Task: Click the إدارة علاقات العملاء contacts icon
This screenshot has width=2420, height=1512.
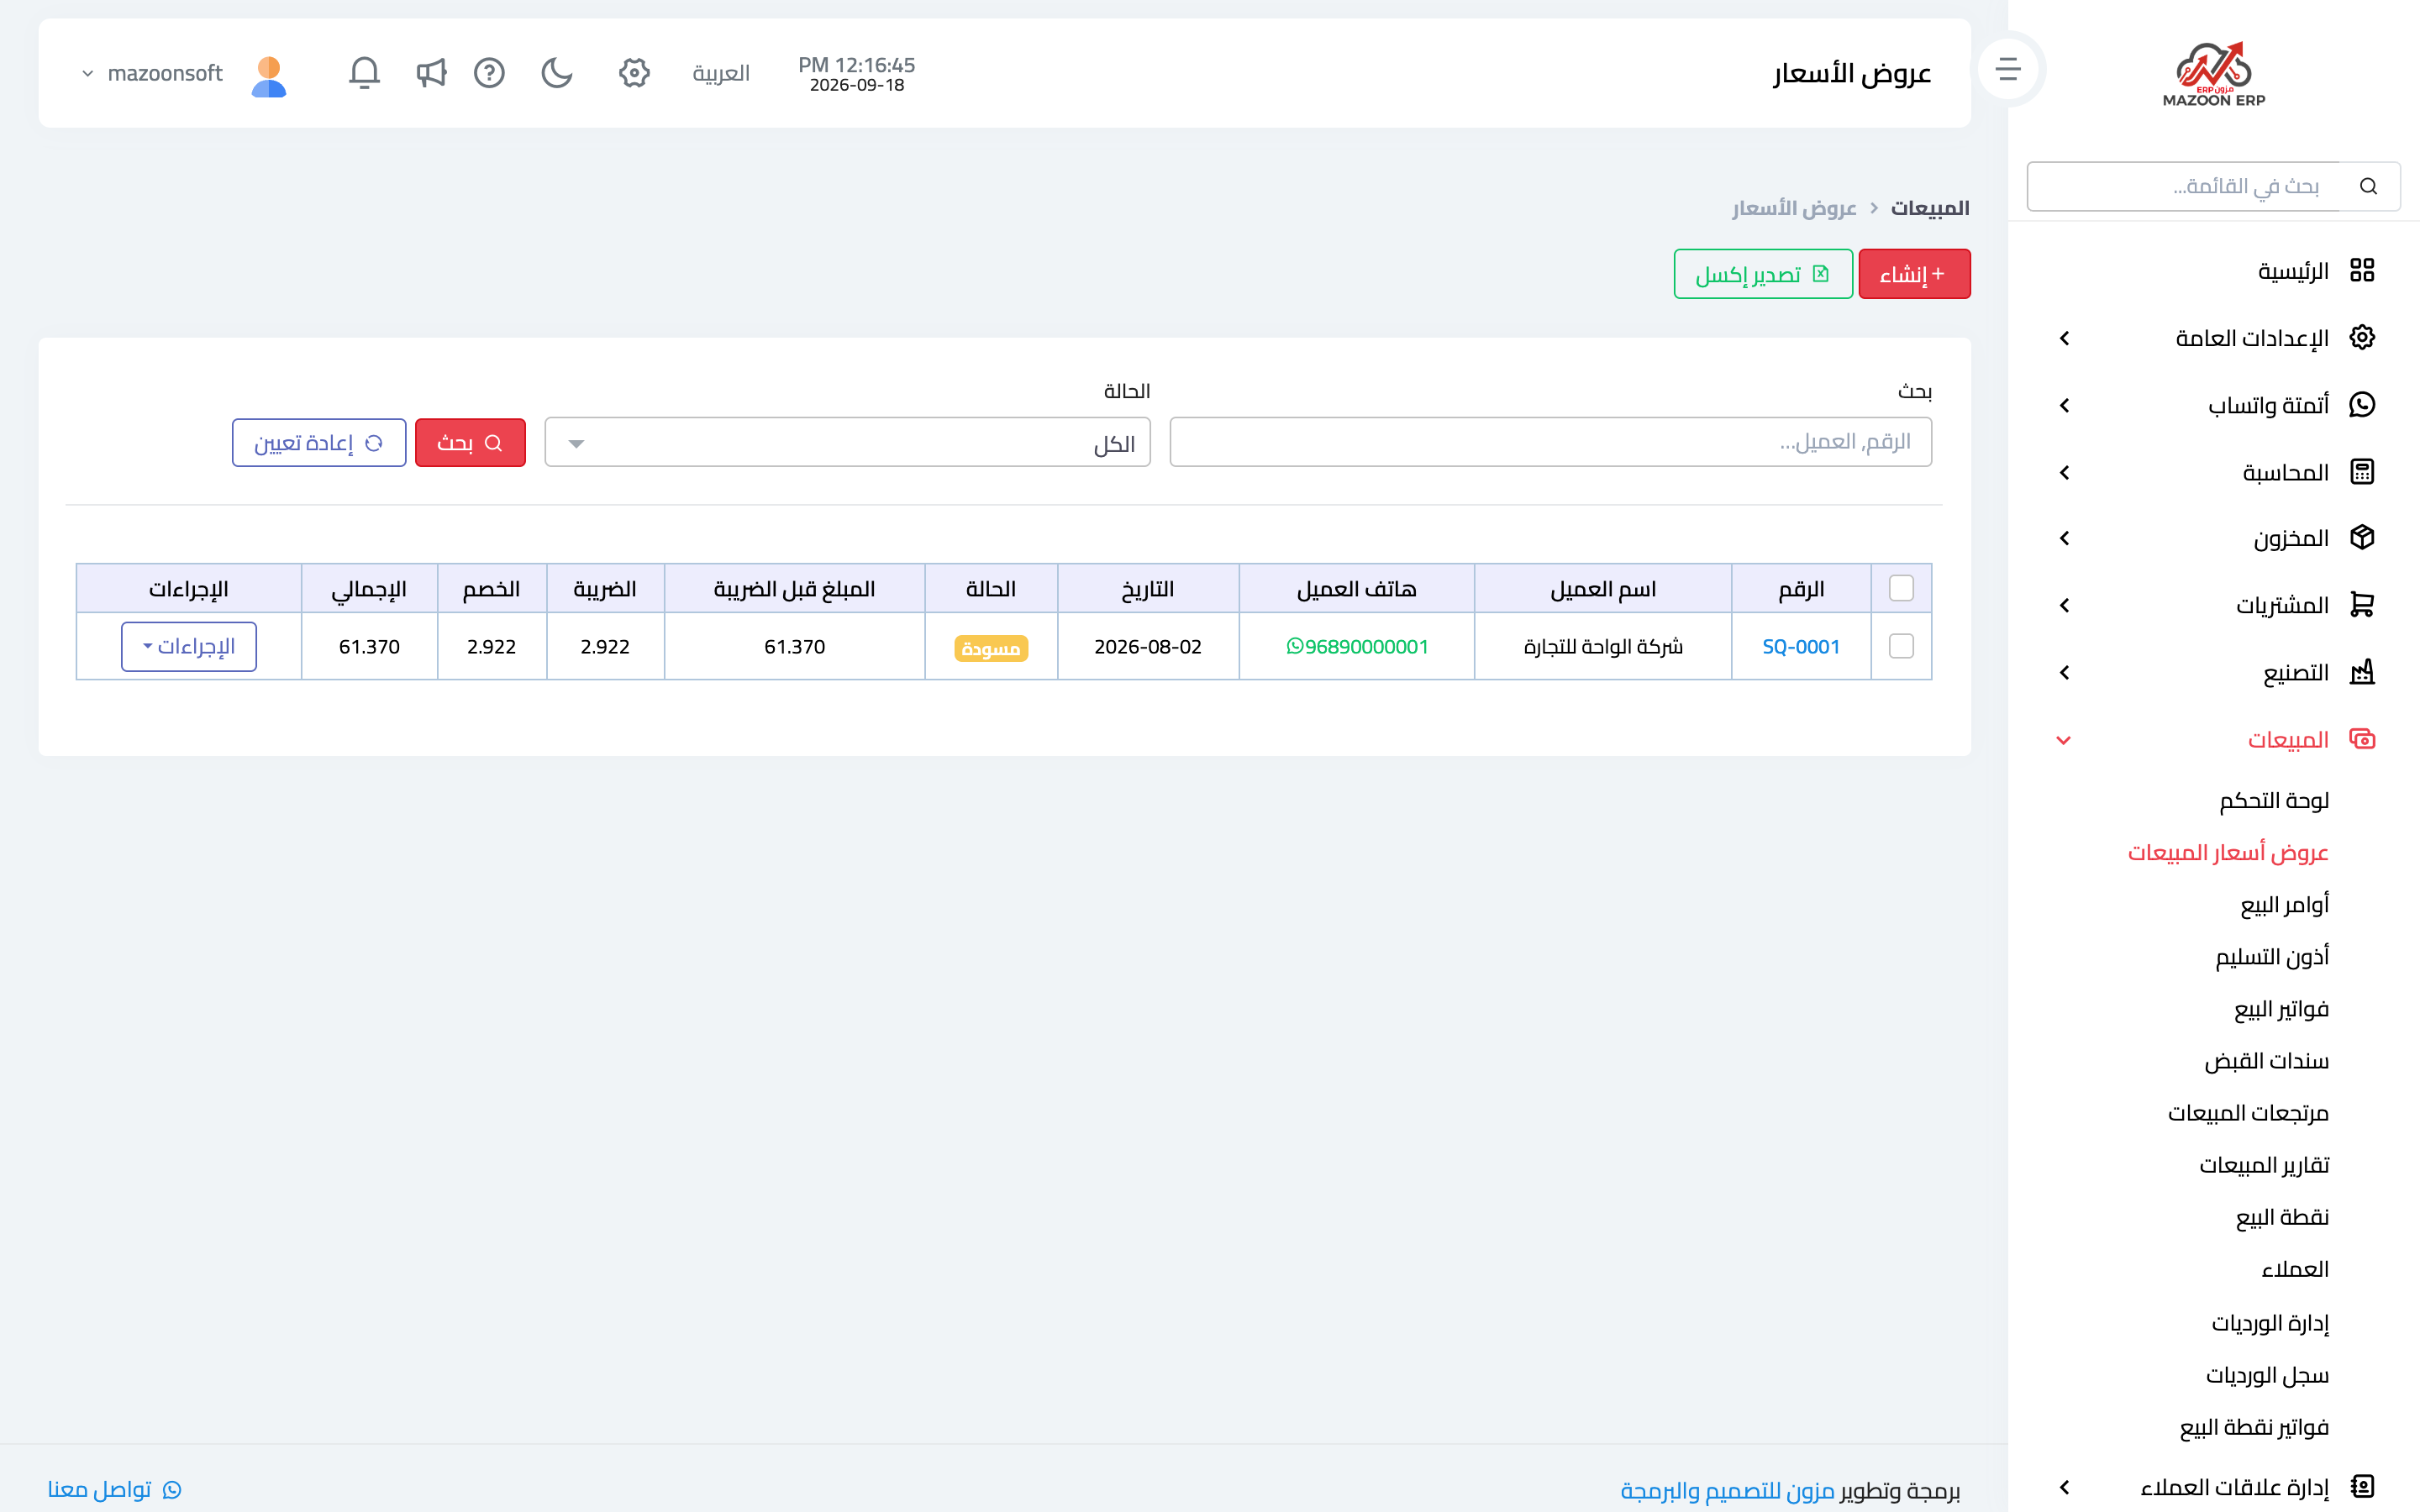Action: point(2362,1486)
